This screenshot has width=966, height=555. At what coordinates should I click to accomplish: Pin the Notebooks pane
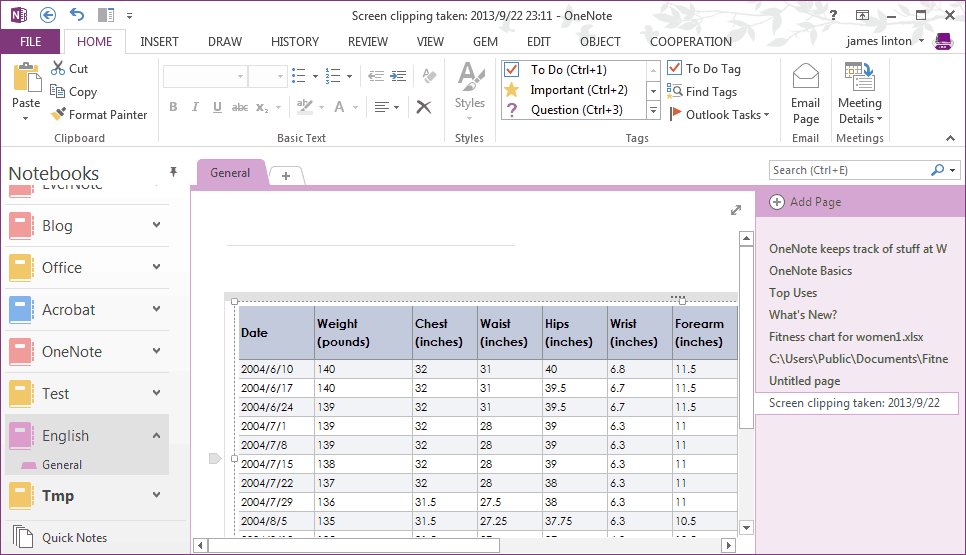coord(173,172)
